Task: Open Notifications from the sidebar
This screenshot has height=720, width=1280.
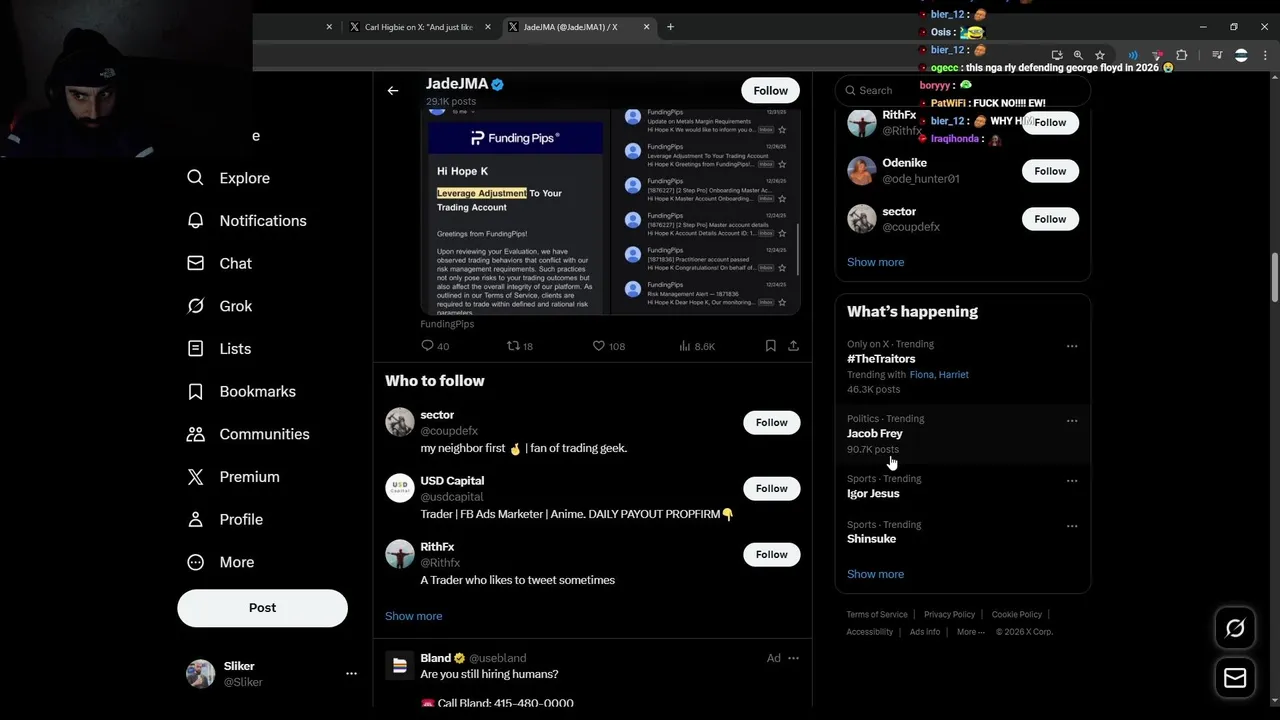Action: [247, 221]
